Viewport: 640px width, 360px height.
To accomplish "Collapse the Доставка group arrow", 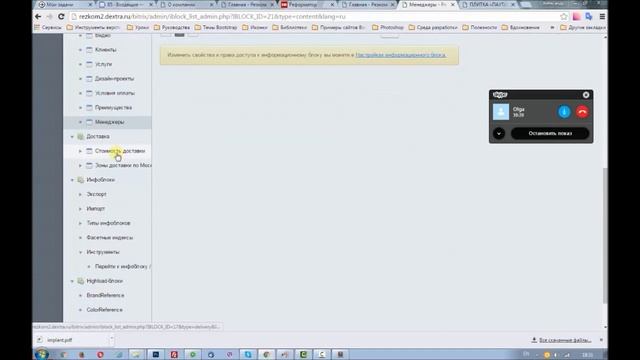I will coord(72,137).
